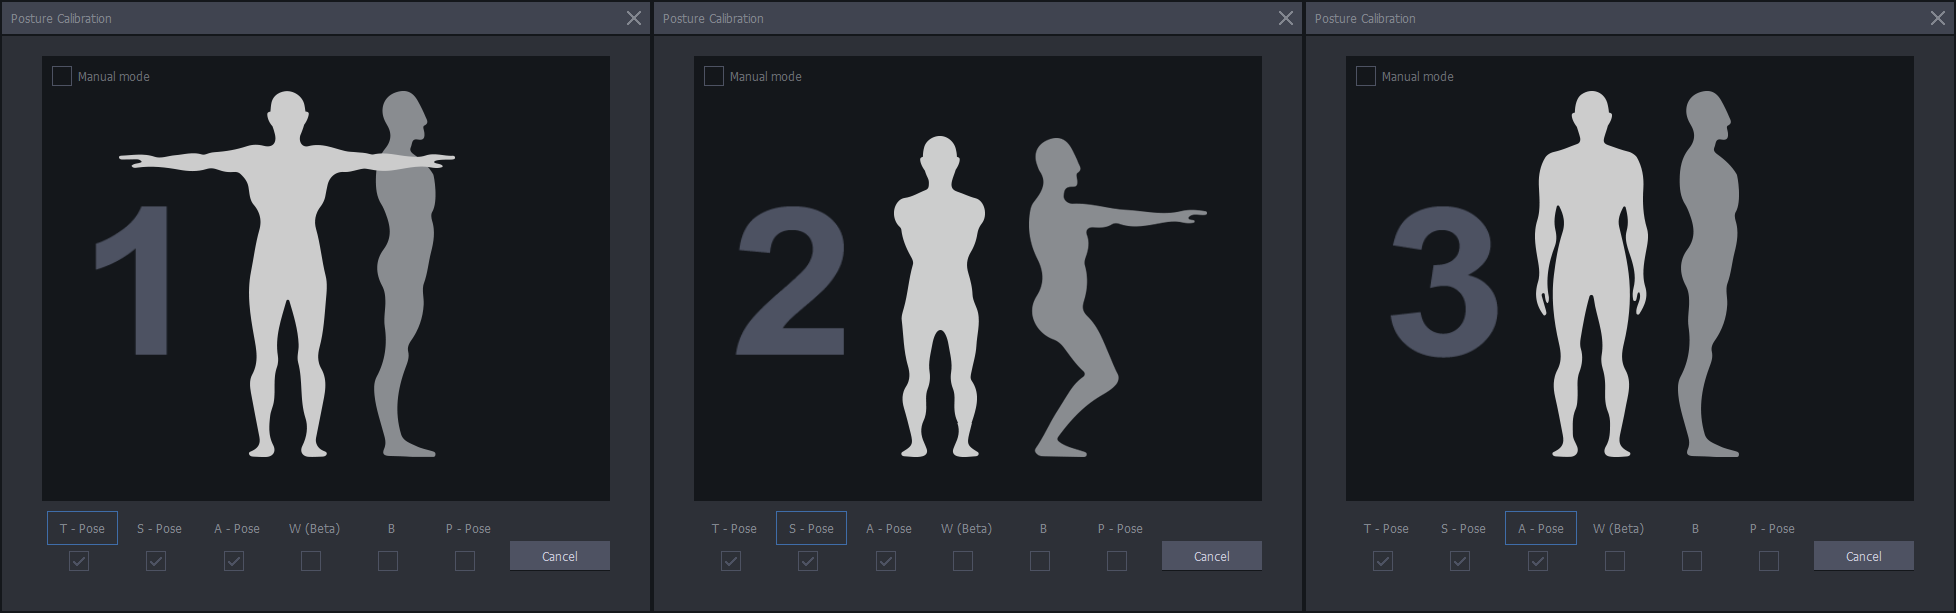Tick the P - Pose checkbox in step 3 dialog
This screenshot has width=1956, height=613.
pos(1769,561)
